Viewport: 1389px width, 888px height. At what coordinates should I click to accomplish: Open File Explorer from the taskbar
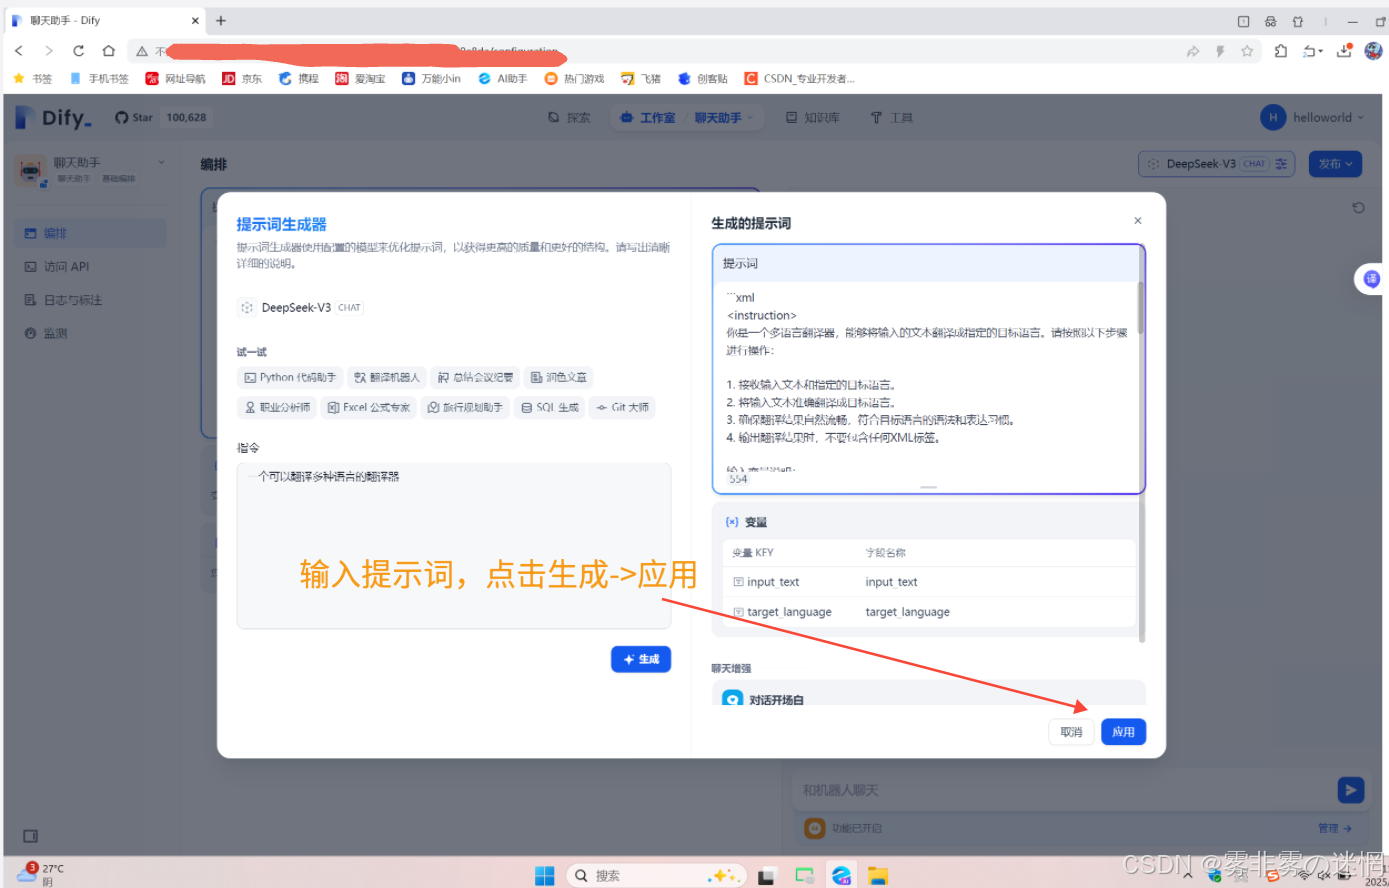pos(878,876)
